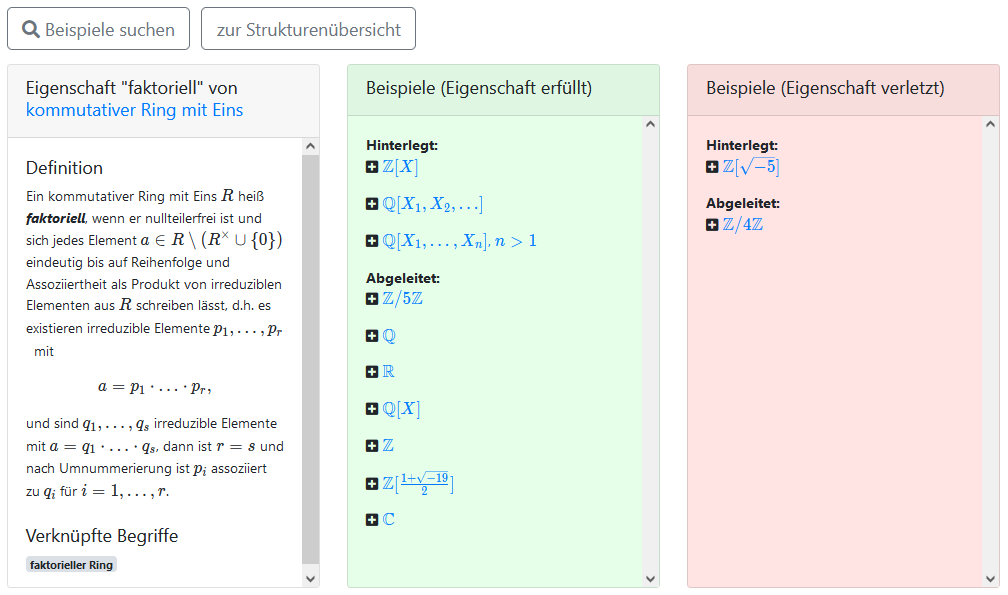1008x595 pixels.
Task: Click plus icon beside ℚ[X₁,…,Xₙ], n>1
Action: 372,241
